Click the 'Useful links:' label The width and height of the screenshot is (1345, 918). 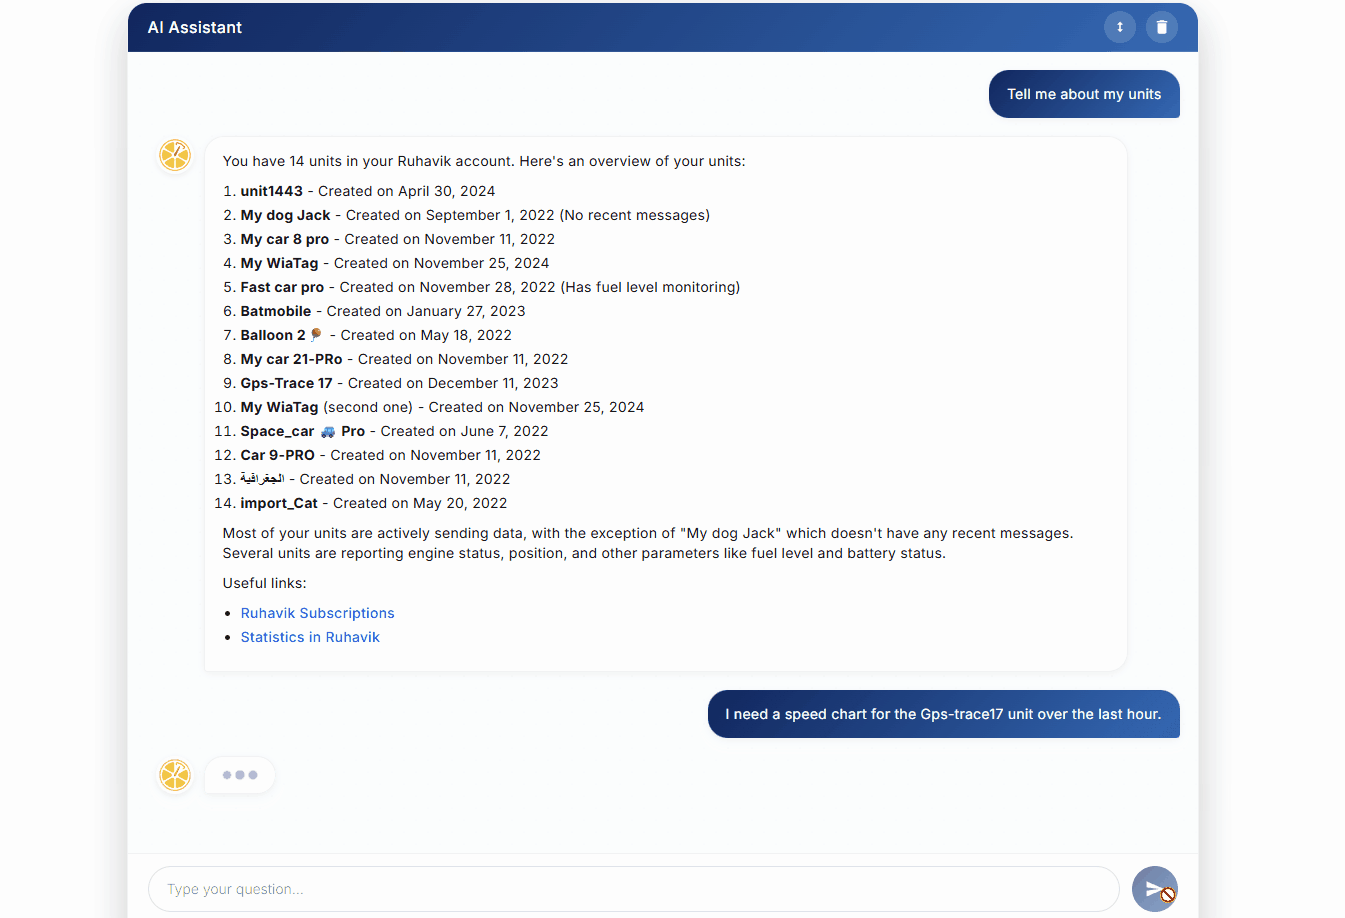[x=264, y=583]
